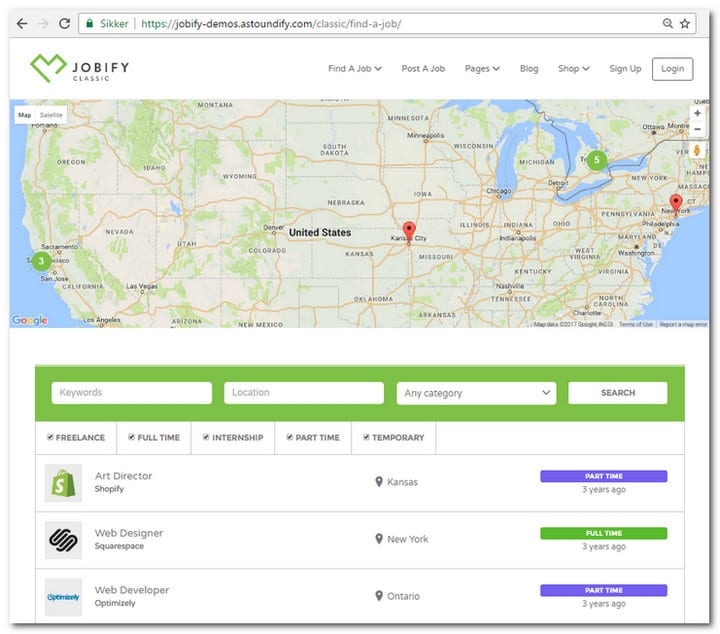Click the Login button
Image resolution: width=720 pixels, height=634 pixels.
pos(672,69)
